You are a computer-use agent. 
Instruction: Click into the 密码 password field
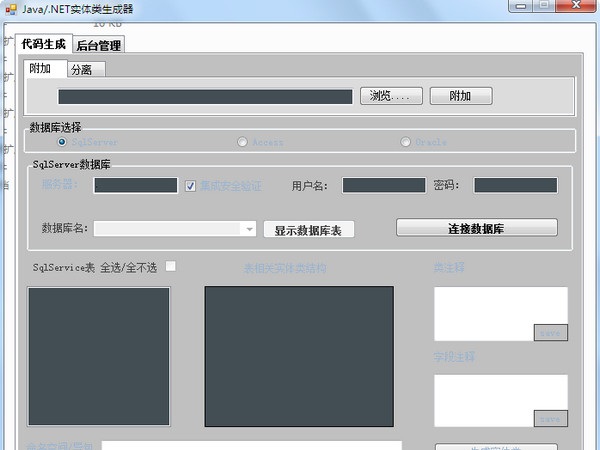[x=515, y=185]
